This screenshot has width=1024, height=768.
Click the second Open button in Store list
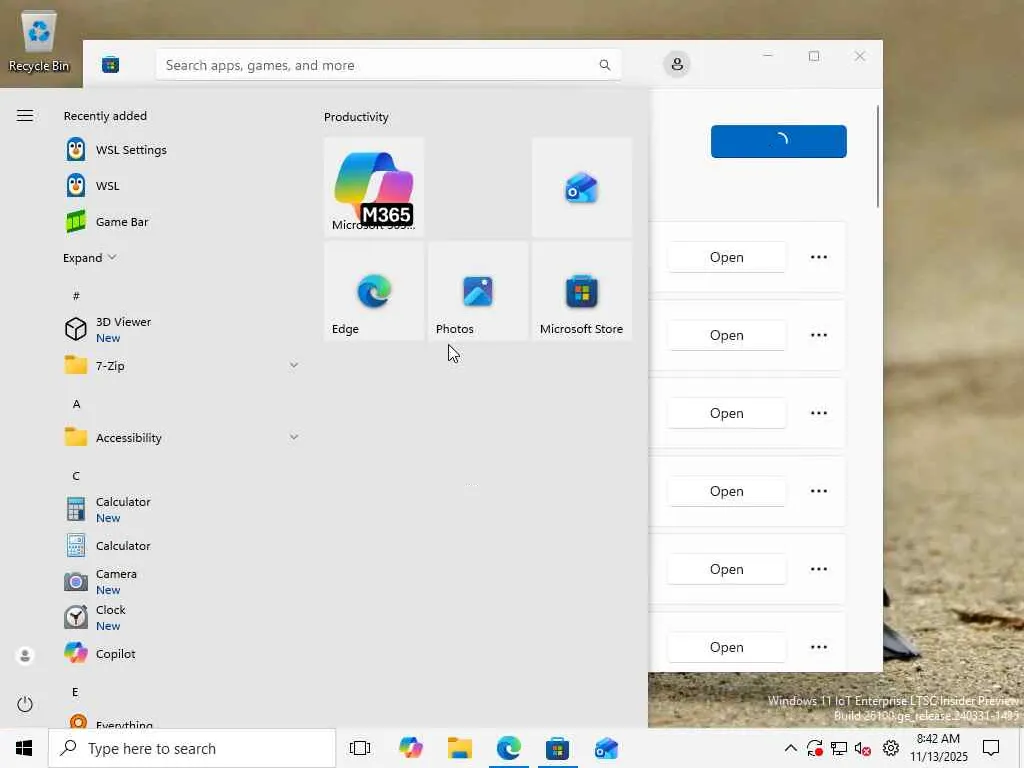point(727,335)
